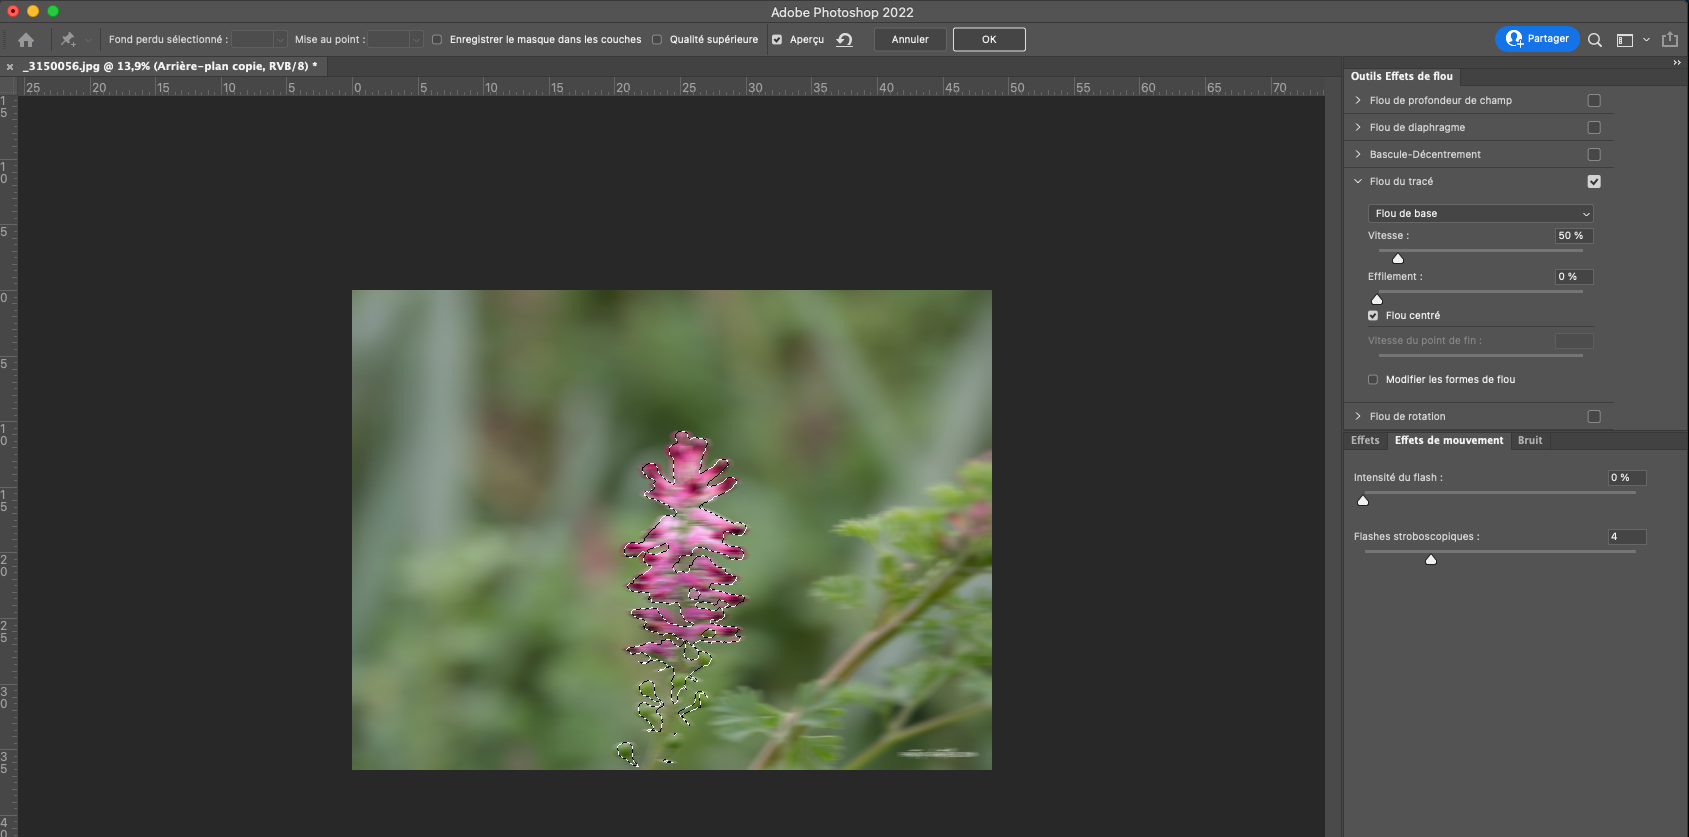Click the Home icon in options bar
Image resolution: width=1689 pixels, height=837 pixels.
26,40
